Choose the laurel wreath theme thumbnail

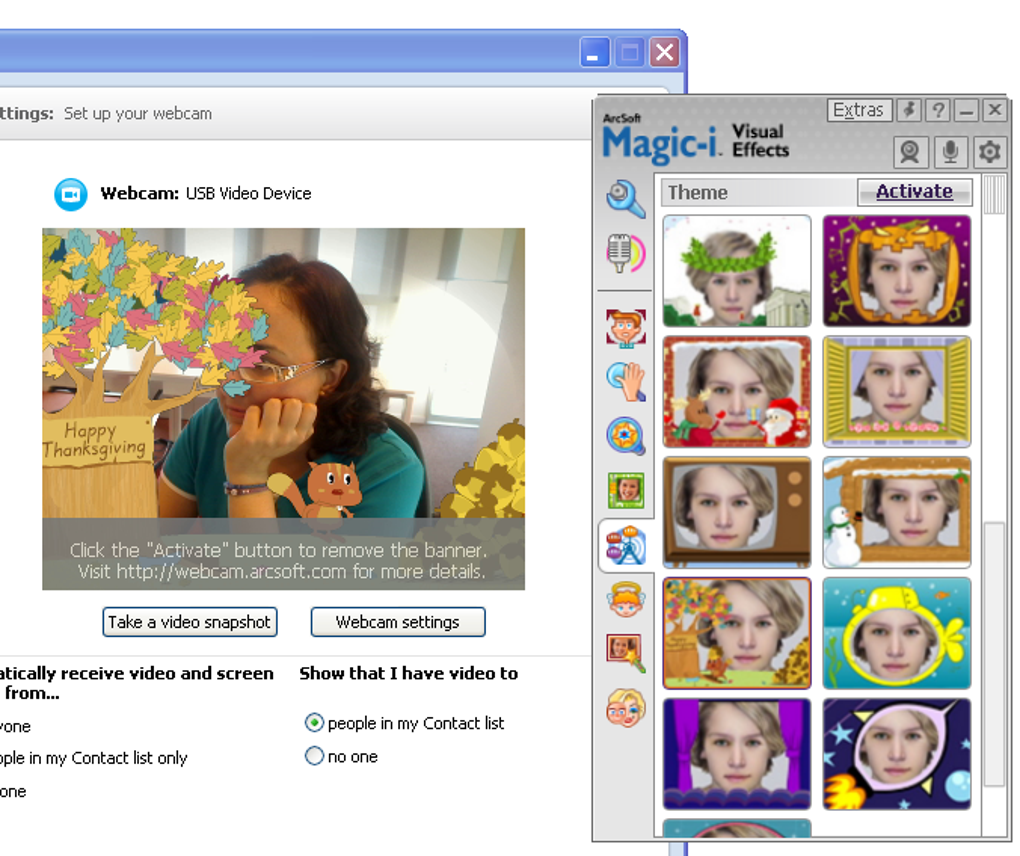click(736, 271)
